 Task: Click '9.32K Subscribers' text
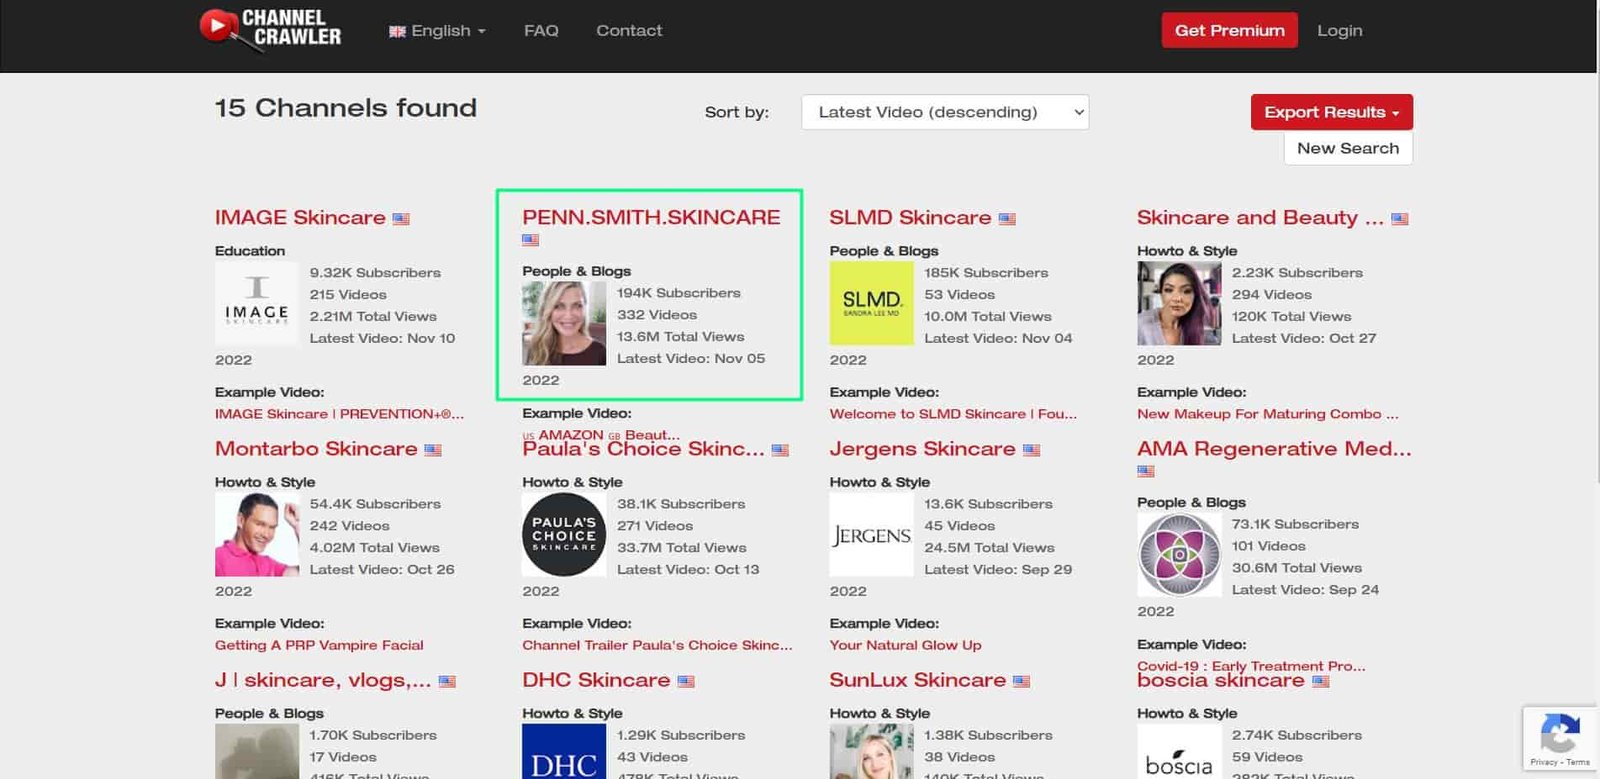coord(375,273)
